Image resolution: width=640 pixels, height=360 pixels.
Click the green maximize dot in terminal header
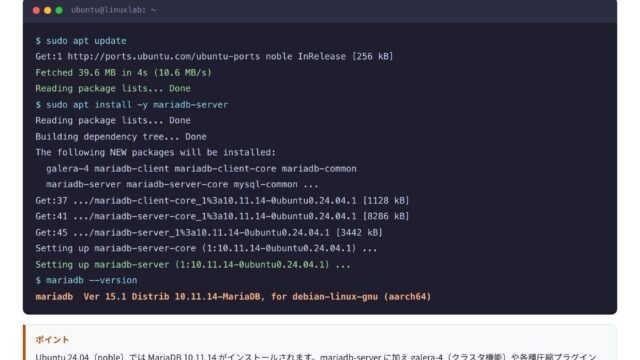coord(59,10)
